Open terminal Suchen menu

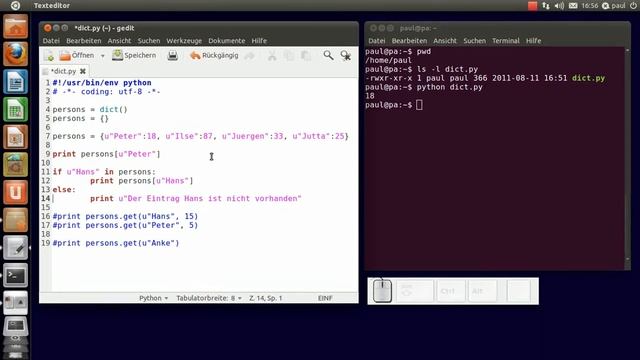pos(475,41)
